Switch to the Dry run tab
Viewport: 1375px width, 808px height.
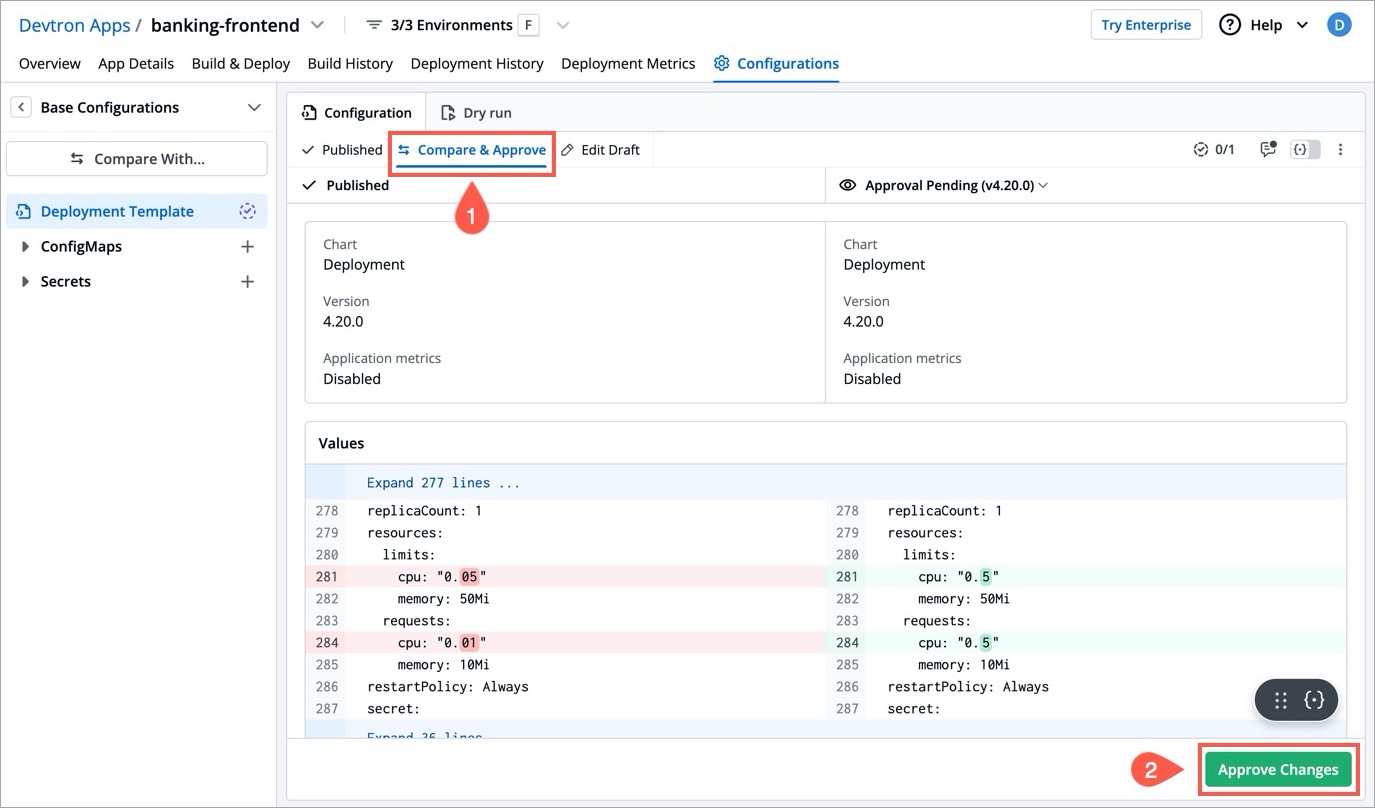pos(477,113)
